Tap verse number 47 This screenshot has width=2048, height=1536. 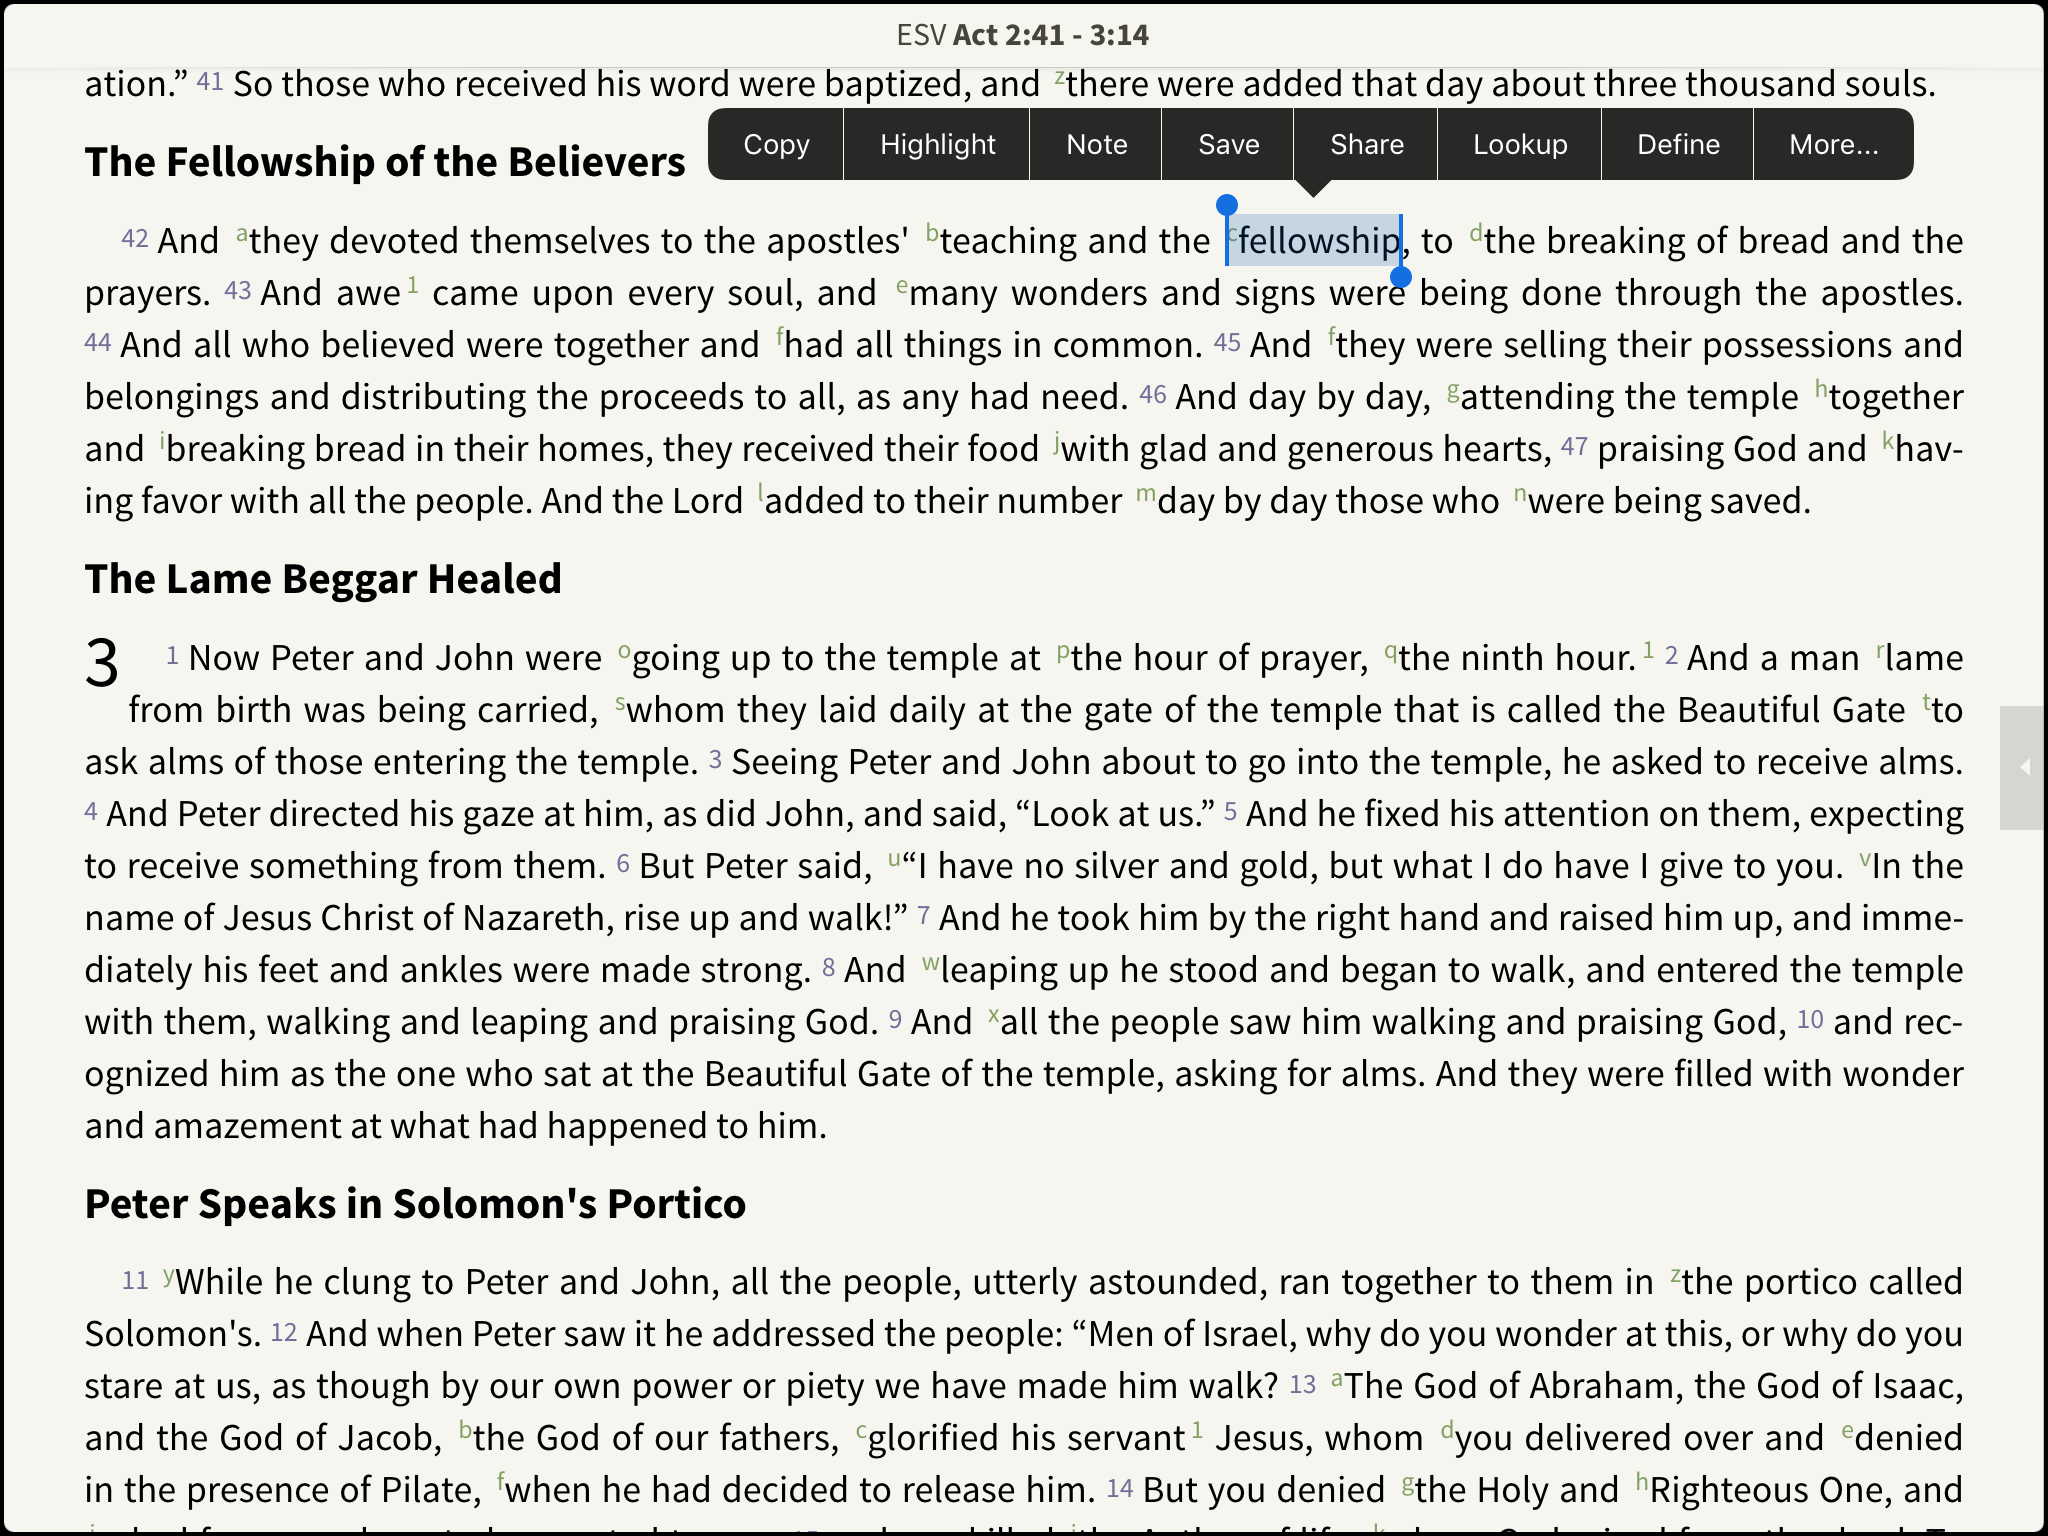point(1574,446)
